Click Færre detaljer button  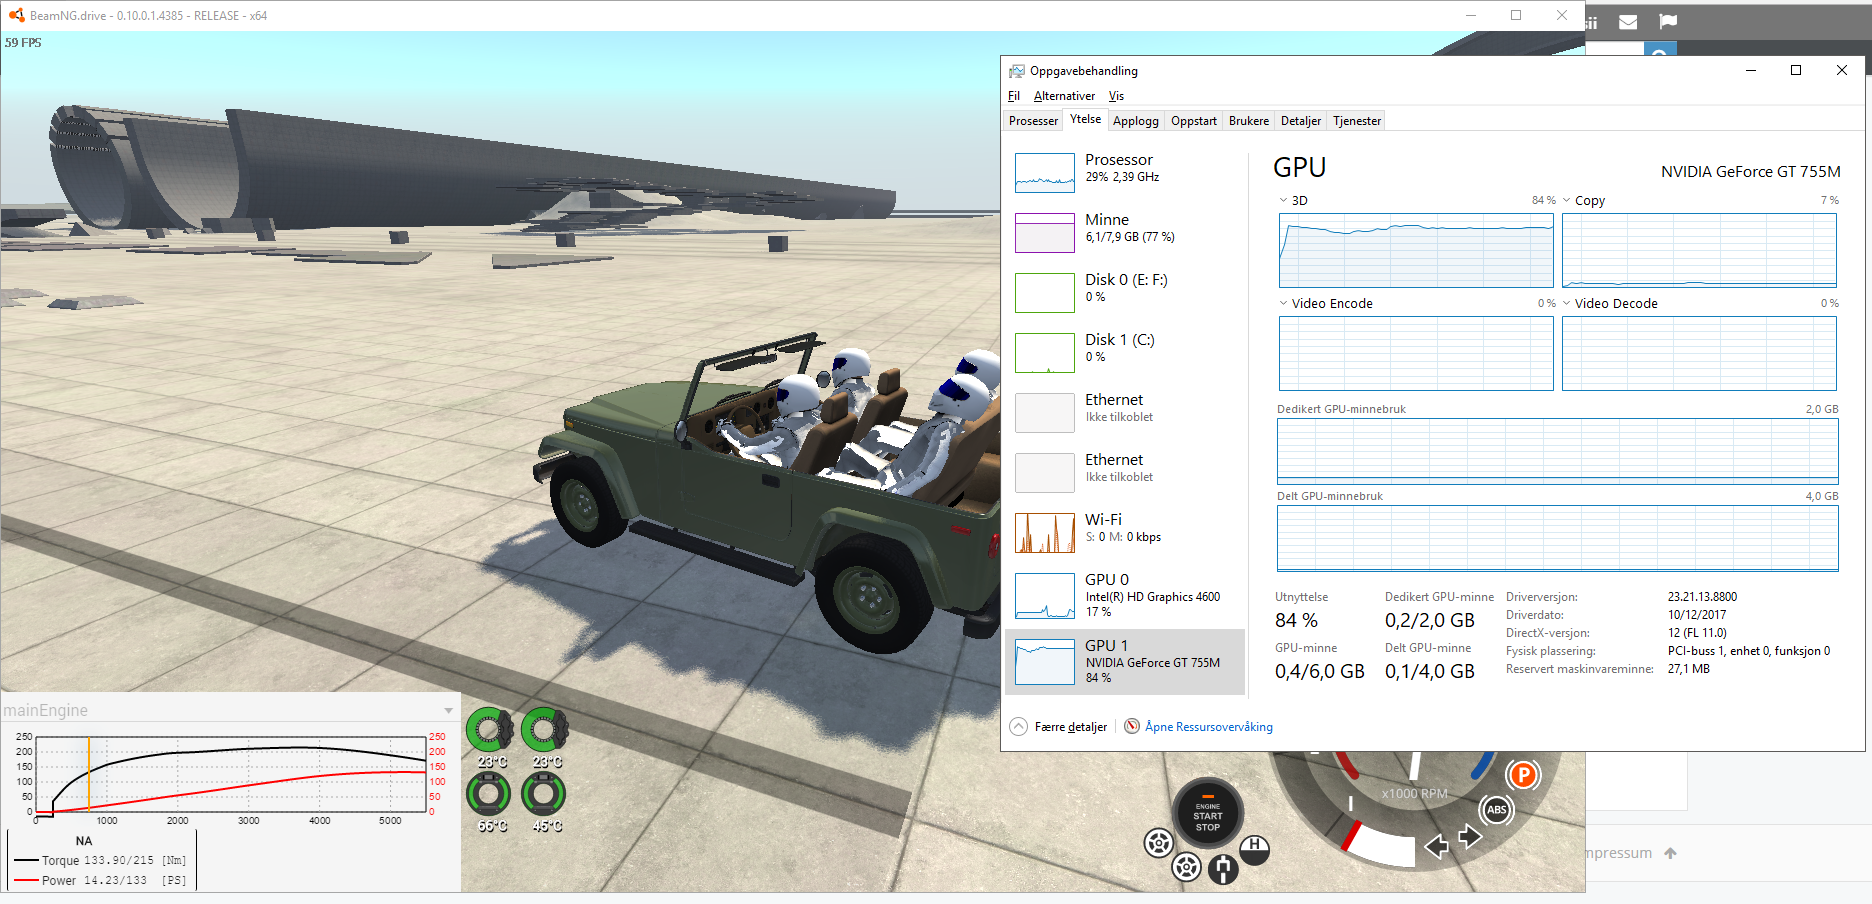point(1058,726)
